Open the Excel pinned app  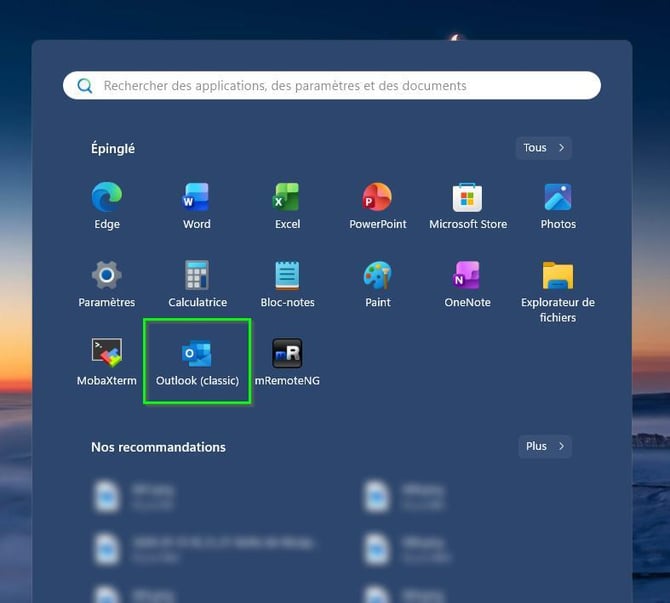coord(287,206)
